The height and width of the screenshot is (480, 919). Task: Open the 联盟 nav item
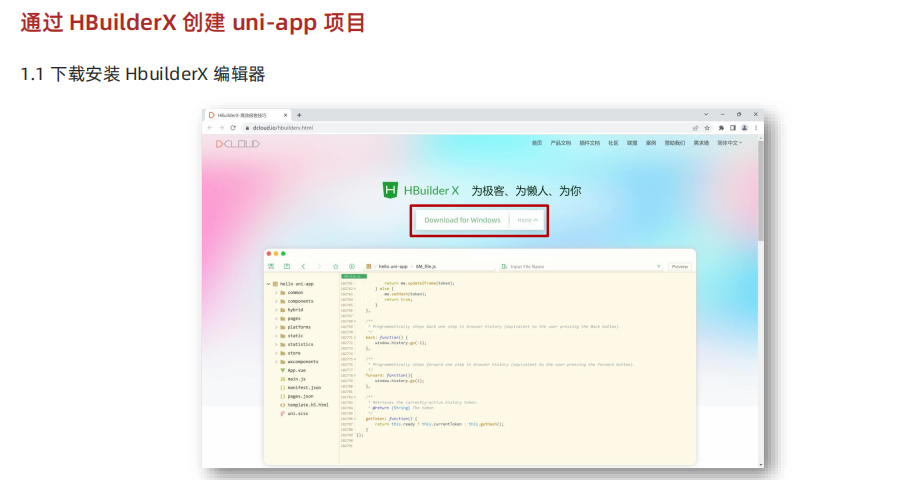pos(632,143)
